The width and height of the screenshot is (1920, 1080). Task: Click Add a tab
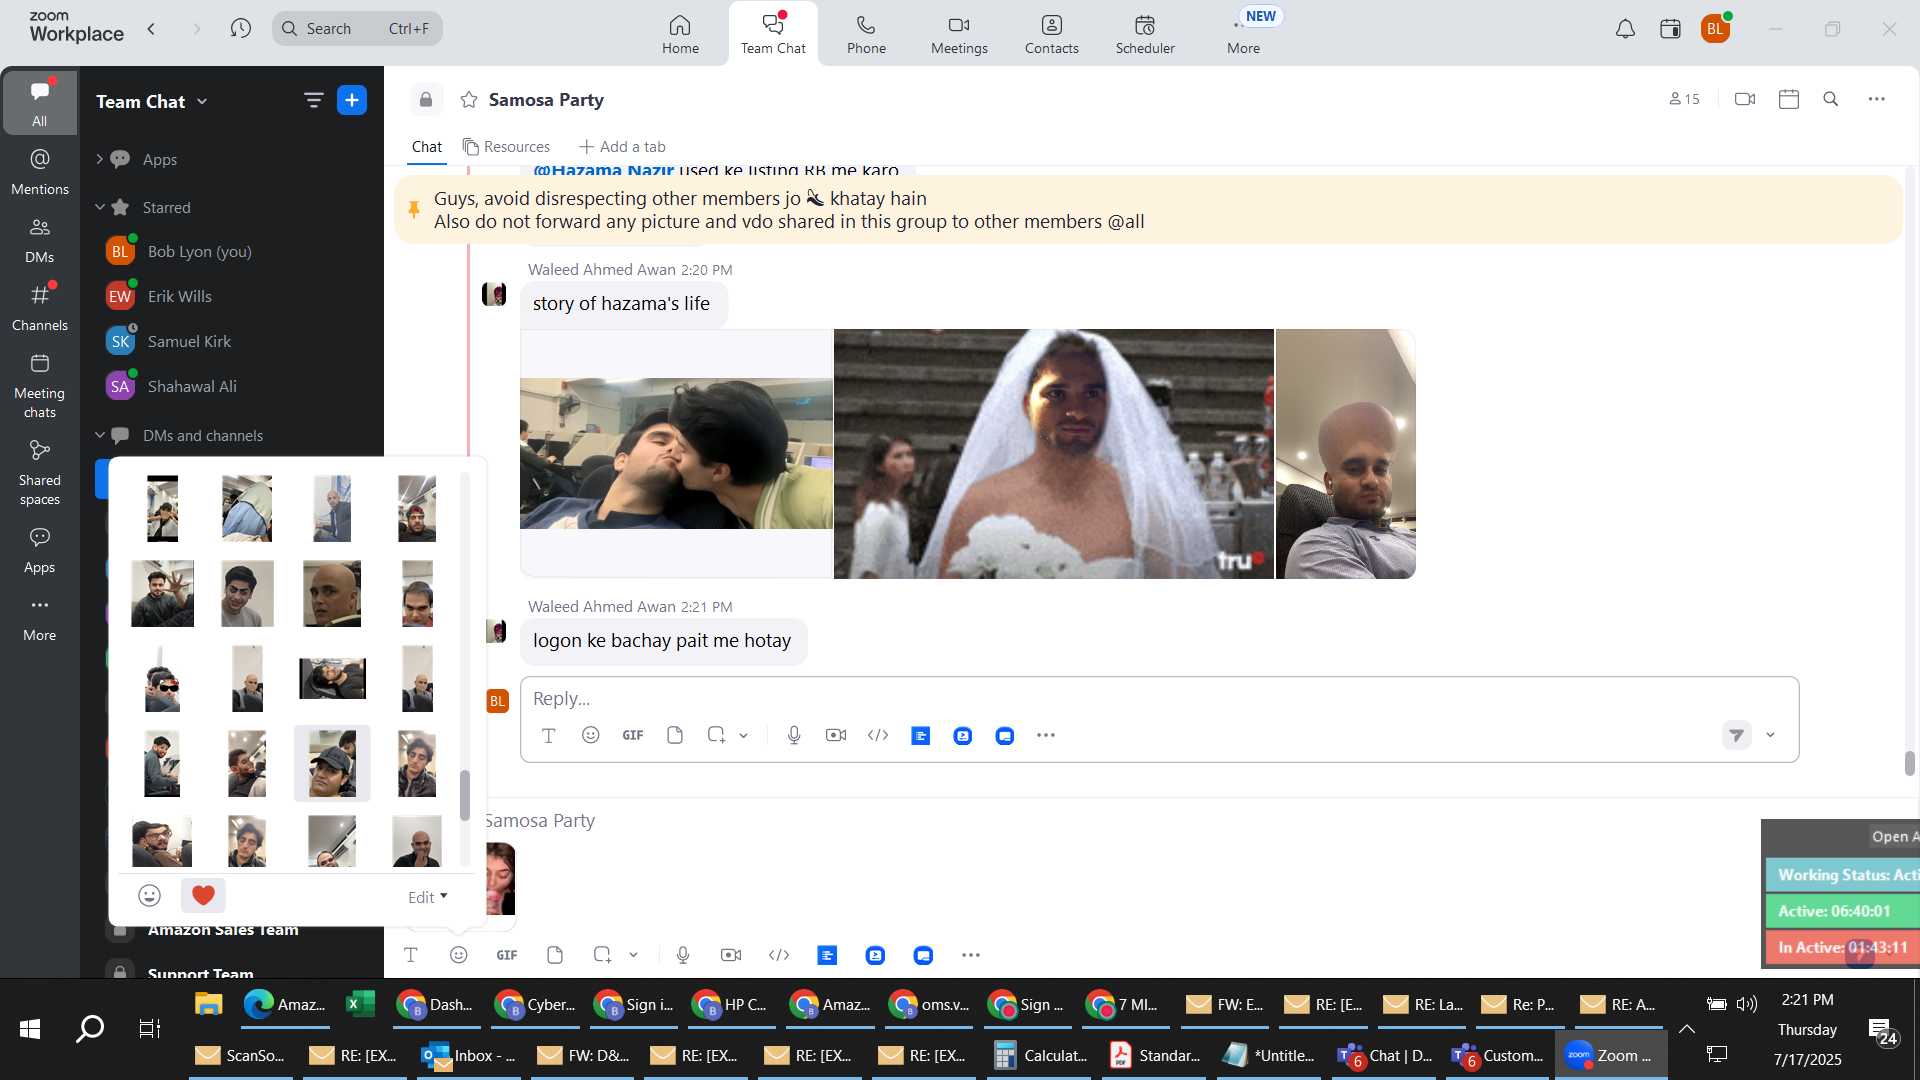[x=622, y=147]
